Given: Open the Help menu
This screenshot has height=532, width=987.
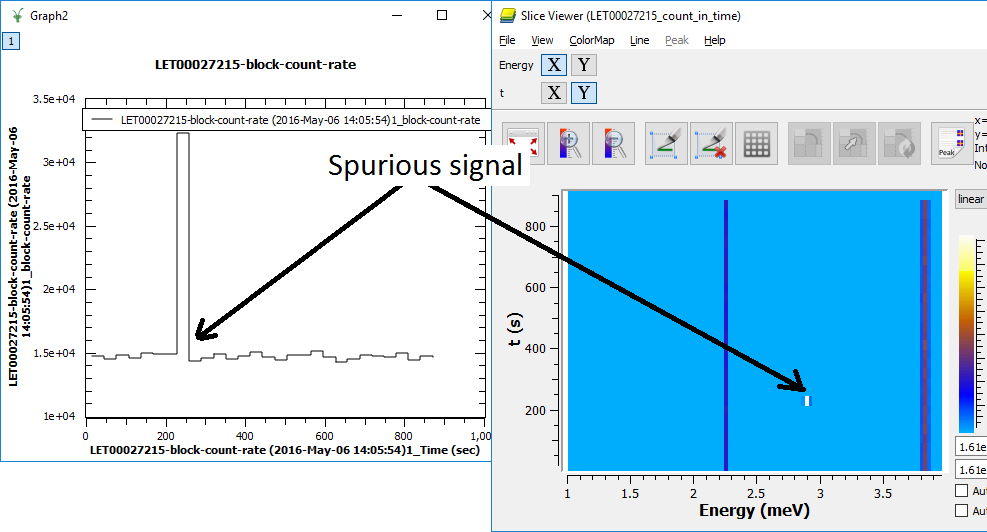Looking at the screenshot, I should point(714,40).
